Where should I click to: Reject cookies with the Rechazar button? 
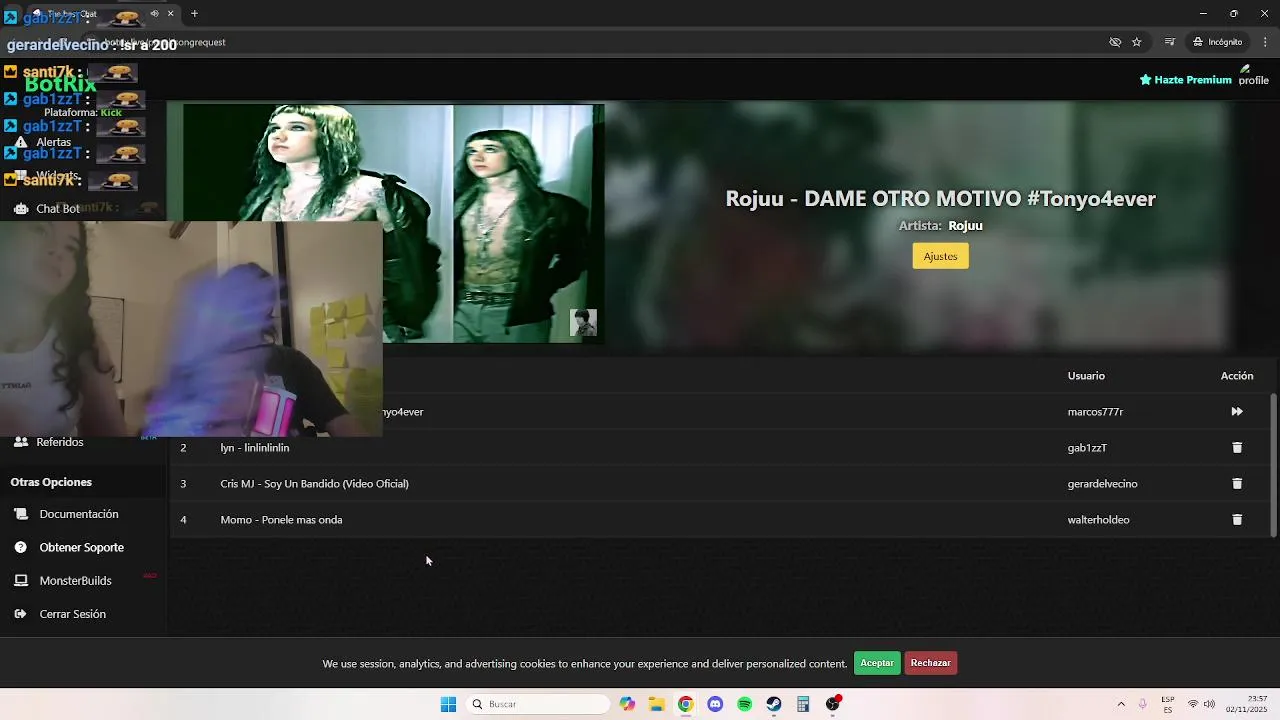coord(930,663)
